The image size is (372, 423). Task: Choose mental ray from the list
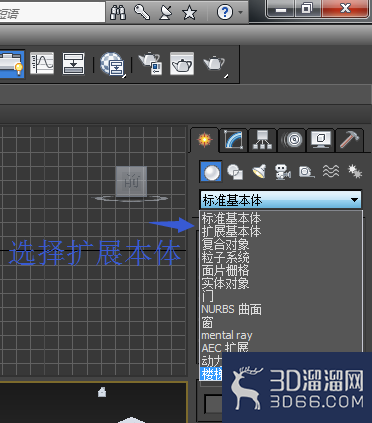(x=281, y=335)
